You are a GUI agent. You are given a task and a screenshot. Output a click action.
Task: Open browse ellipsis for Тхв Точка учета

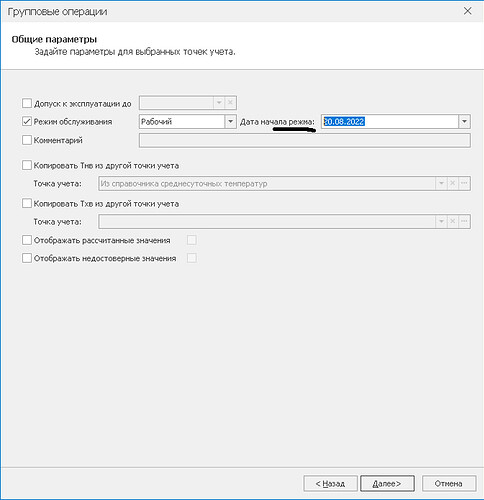click(x=464, y=221)
